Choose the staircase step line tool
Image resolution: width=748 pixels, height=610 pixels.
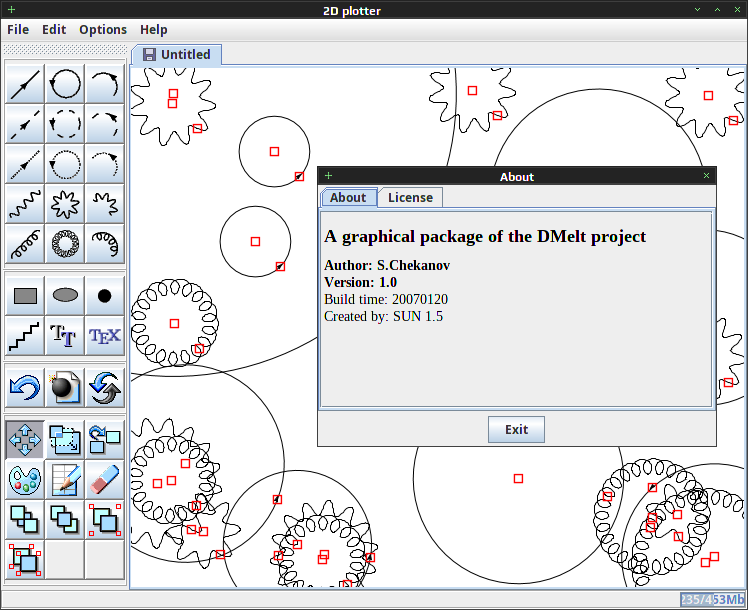click(x=25, y=336)
